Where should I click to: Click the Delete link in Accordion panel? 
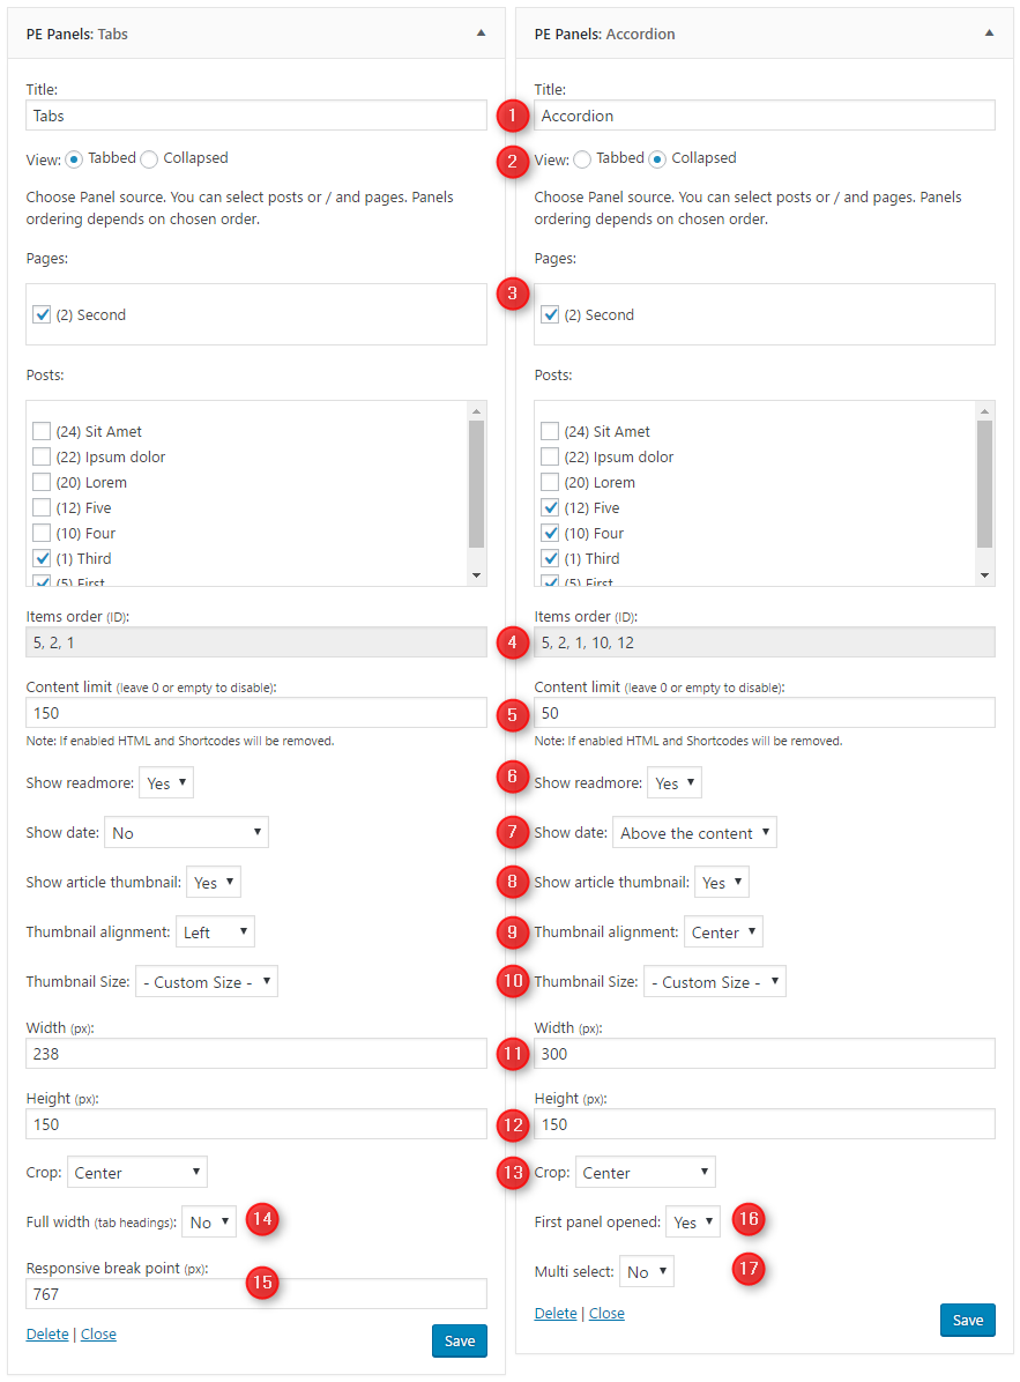coord(555,1313)
